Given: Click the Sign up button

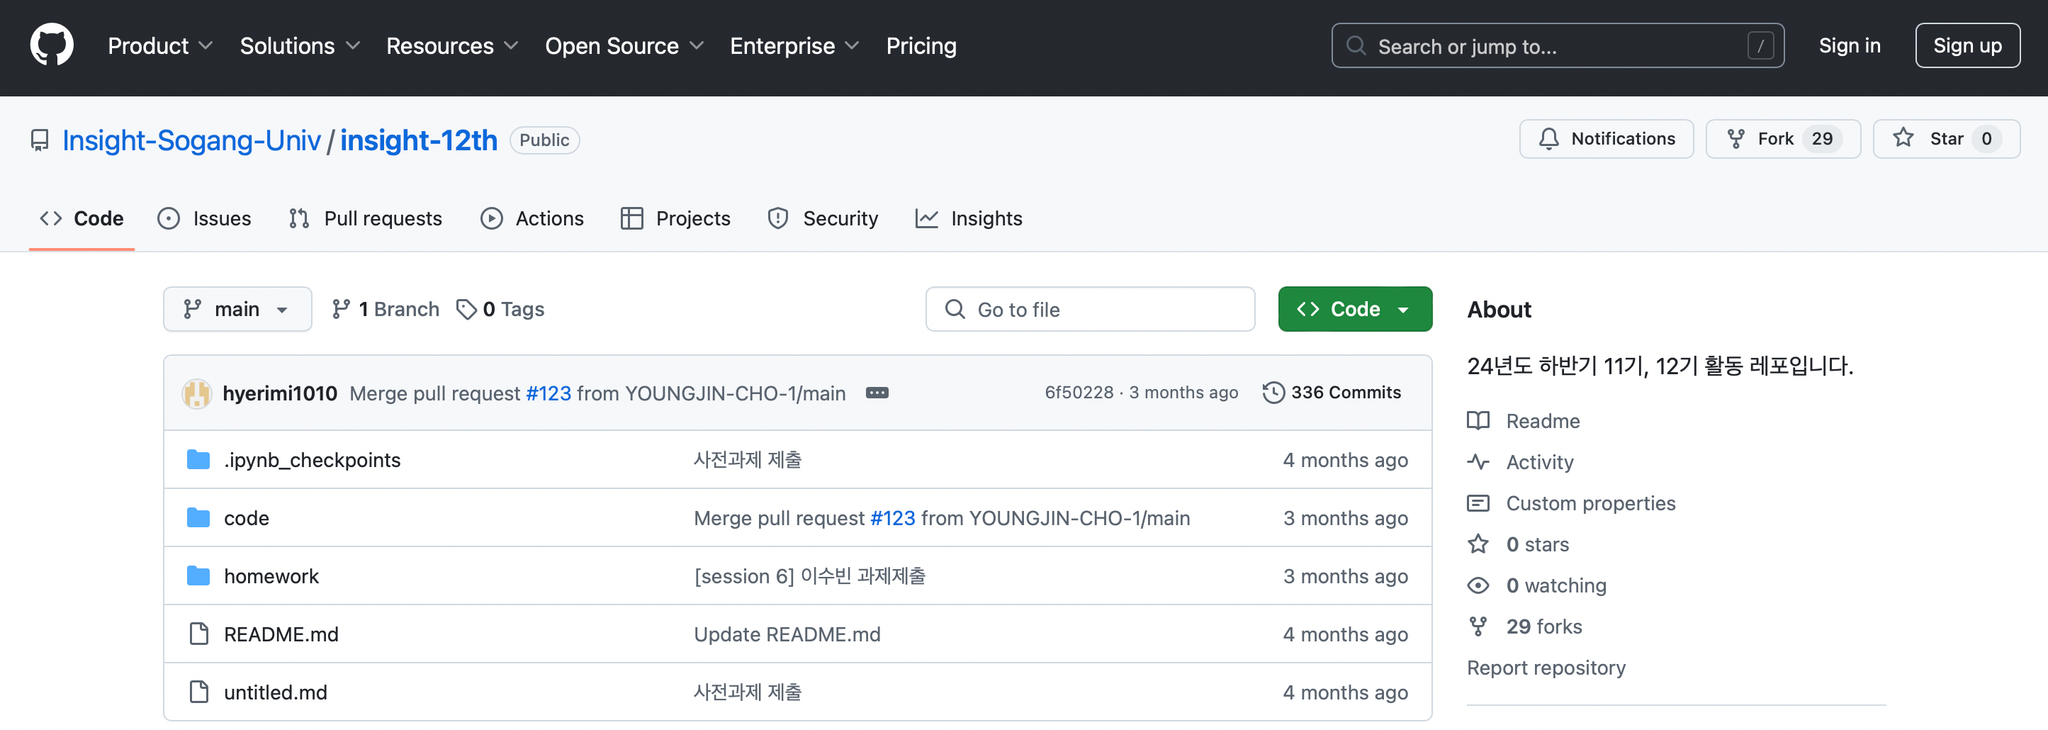Looking at the screenshot, I should pos(1967,46).
